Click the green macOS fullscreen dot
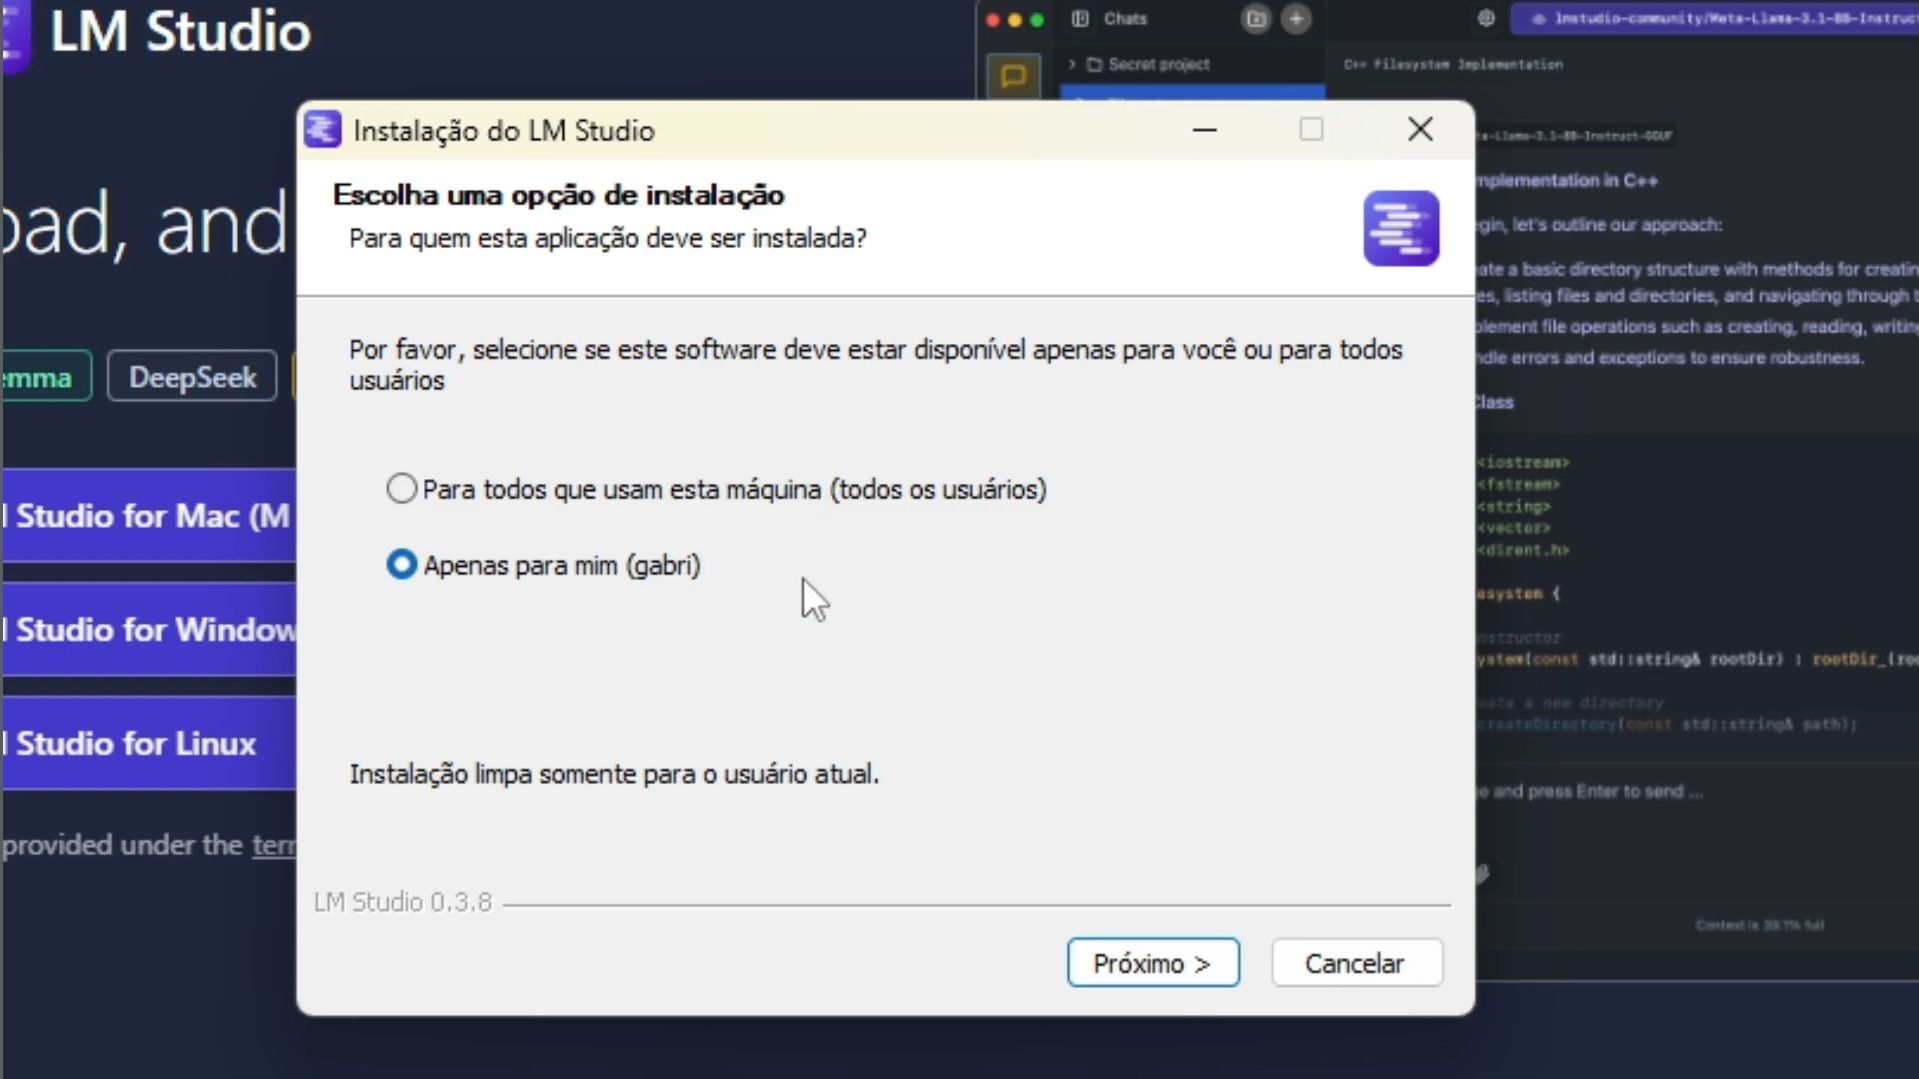Viewport: 1919px width, 1079px height. click(1037, 20)
